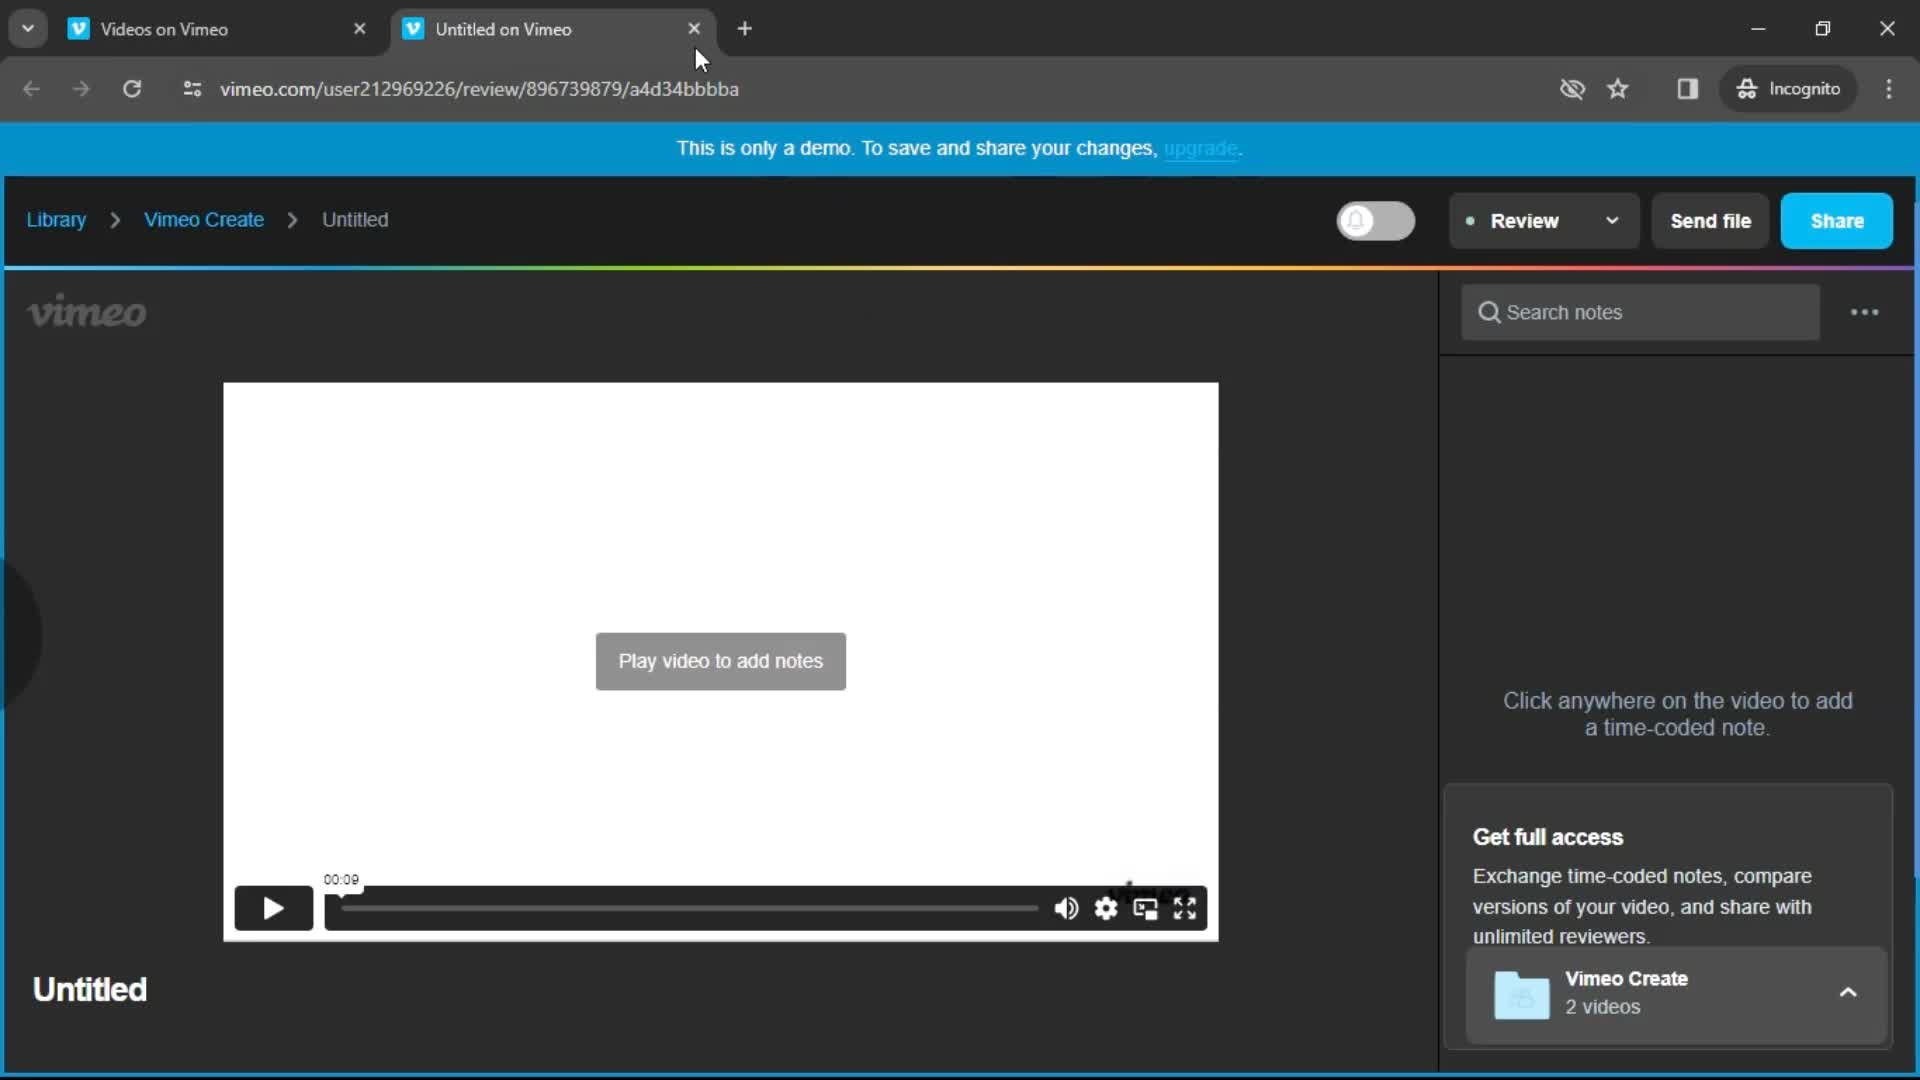Open the Chrome three-dot menu
1920x1080 pixels.
(x=1889, y=89)
